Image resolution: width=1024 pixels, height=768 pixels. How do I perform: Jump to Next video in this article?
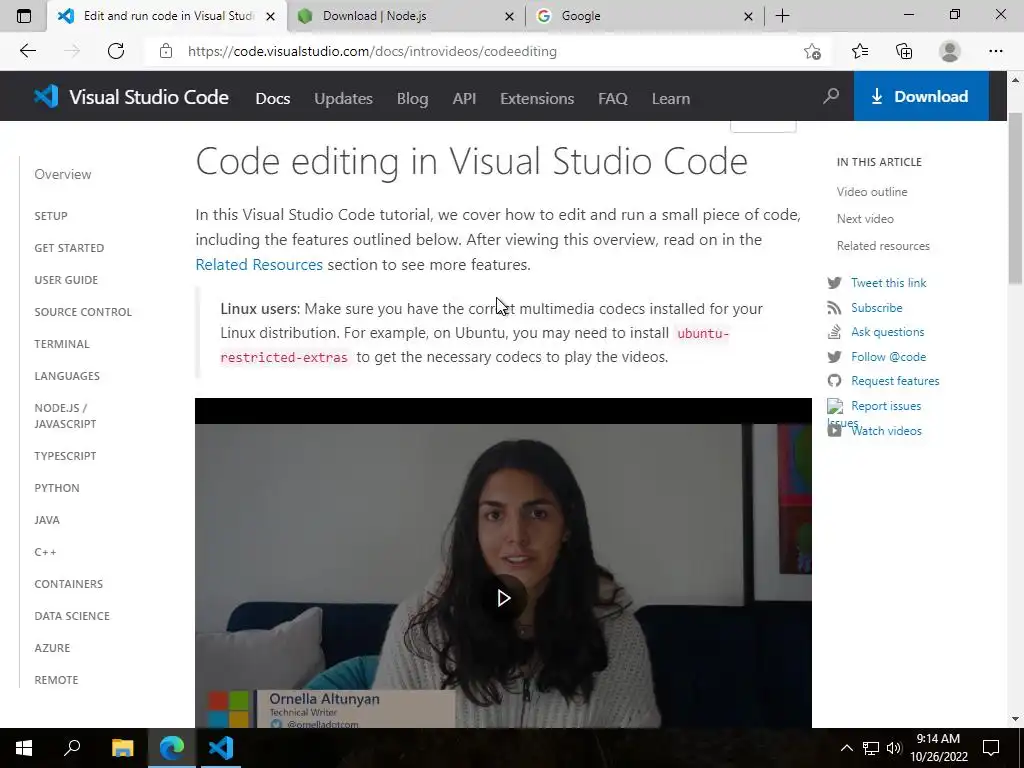tap(865, 219)
